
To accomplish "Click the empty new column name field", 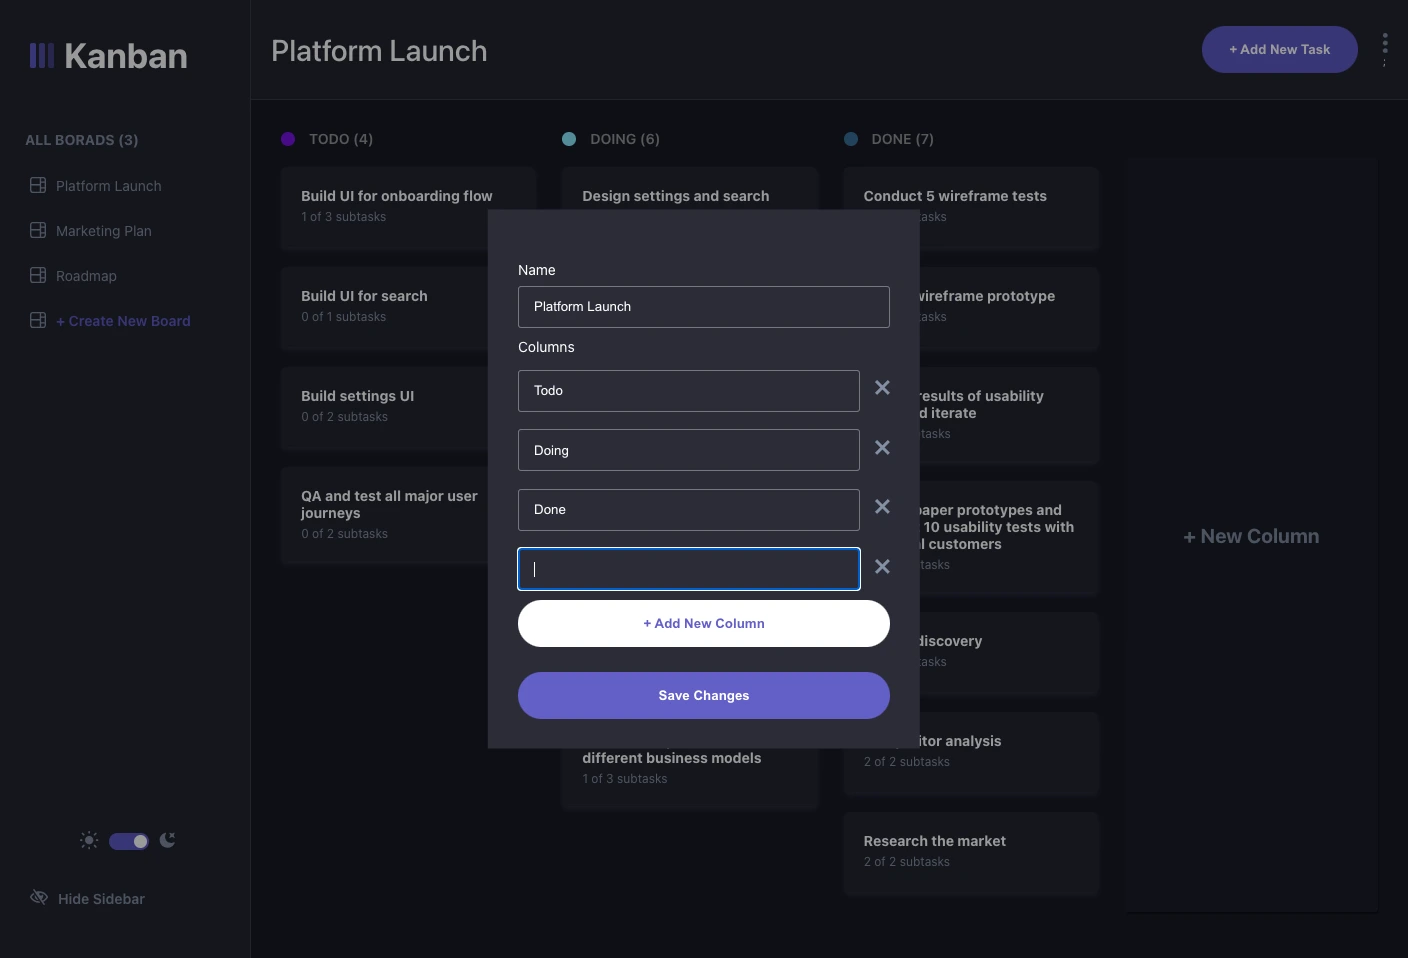I will (689, 569).
